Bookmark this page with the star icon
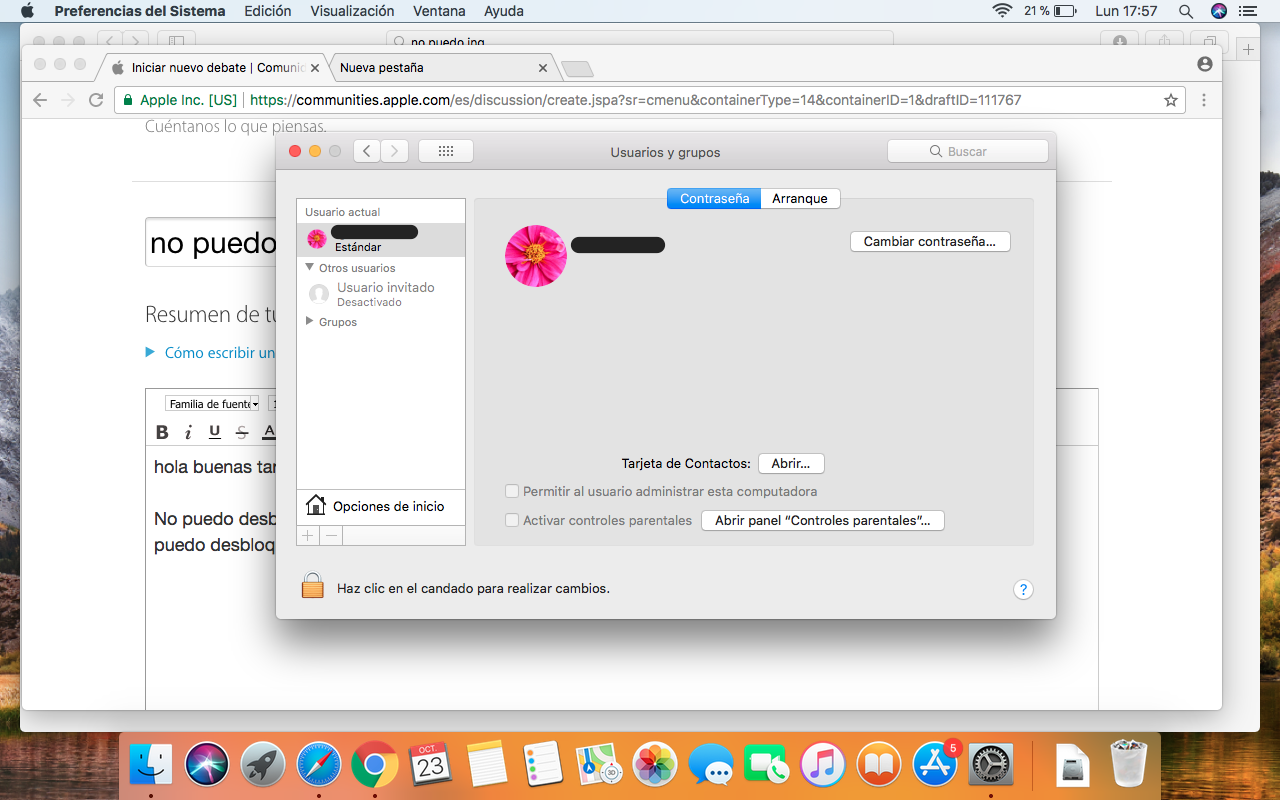Screen dimensions: 1280x800 (1170, 100)
